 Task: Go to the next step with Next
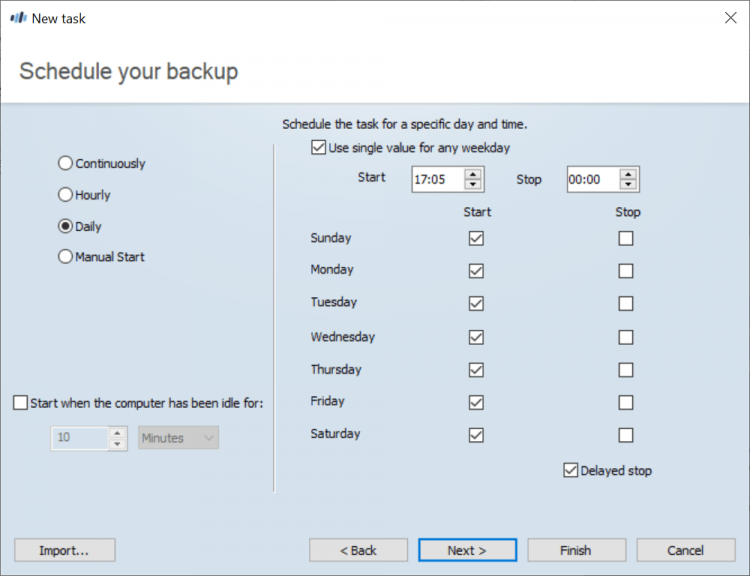[467, 550]
